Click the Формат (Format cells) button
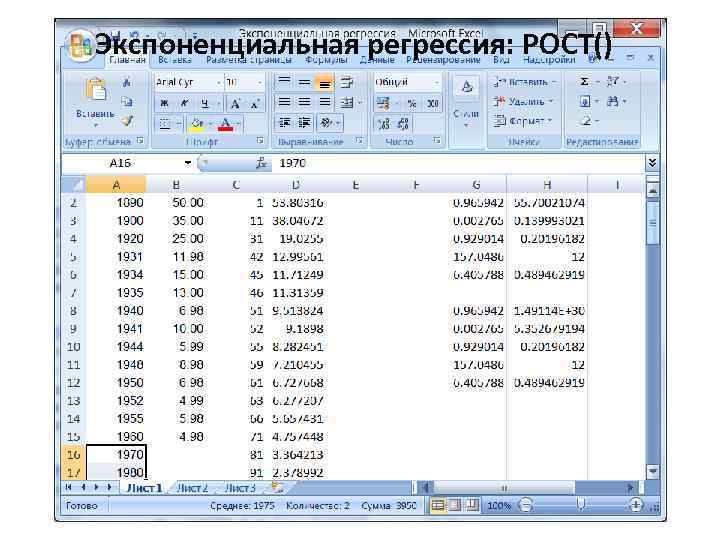 click(523, 121)
